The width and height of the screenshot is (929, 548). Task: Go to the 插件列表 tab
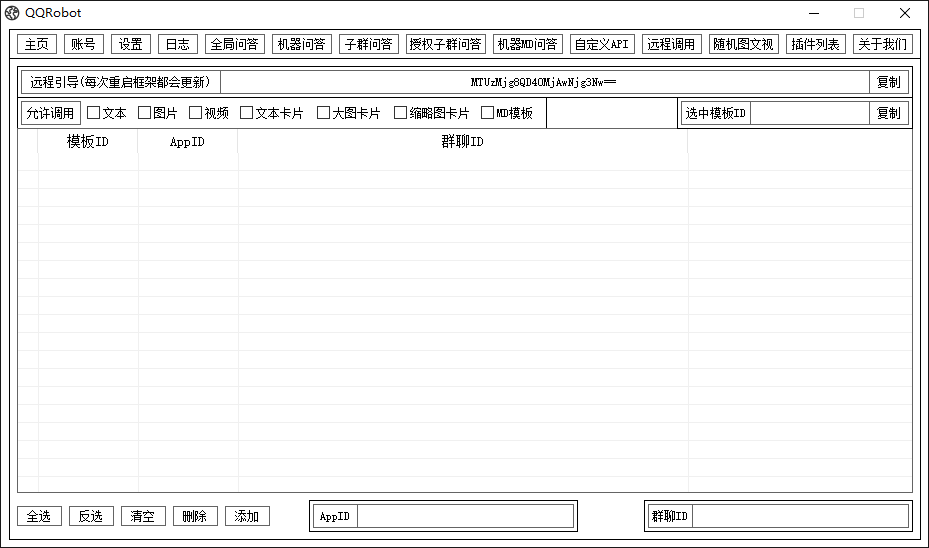815,44
